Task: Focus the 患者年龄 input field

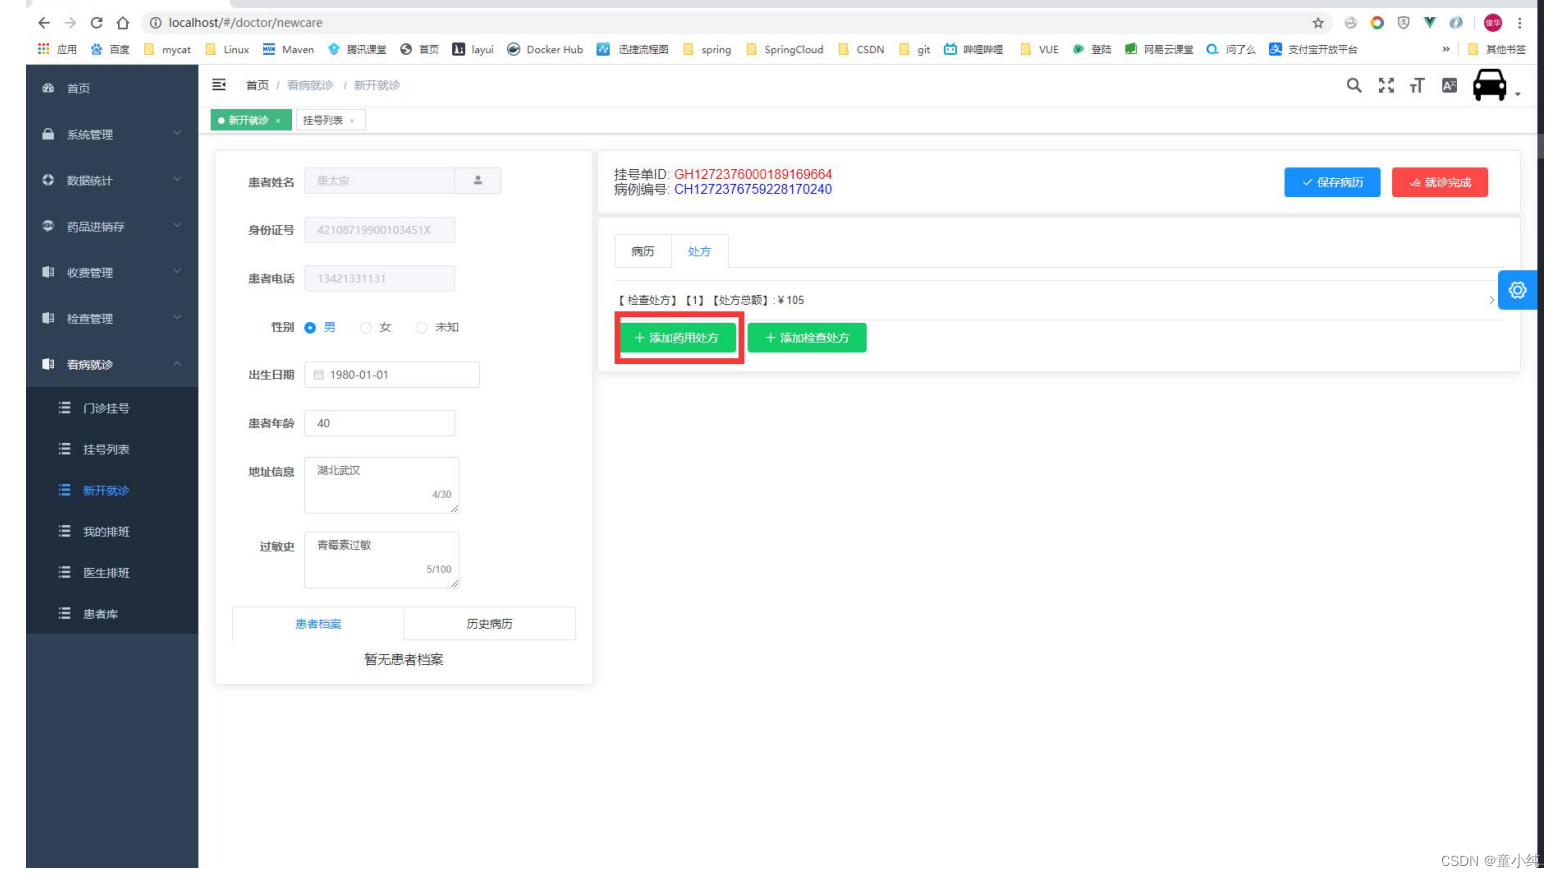Action: point(379,423)
